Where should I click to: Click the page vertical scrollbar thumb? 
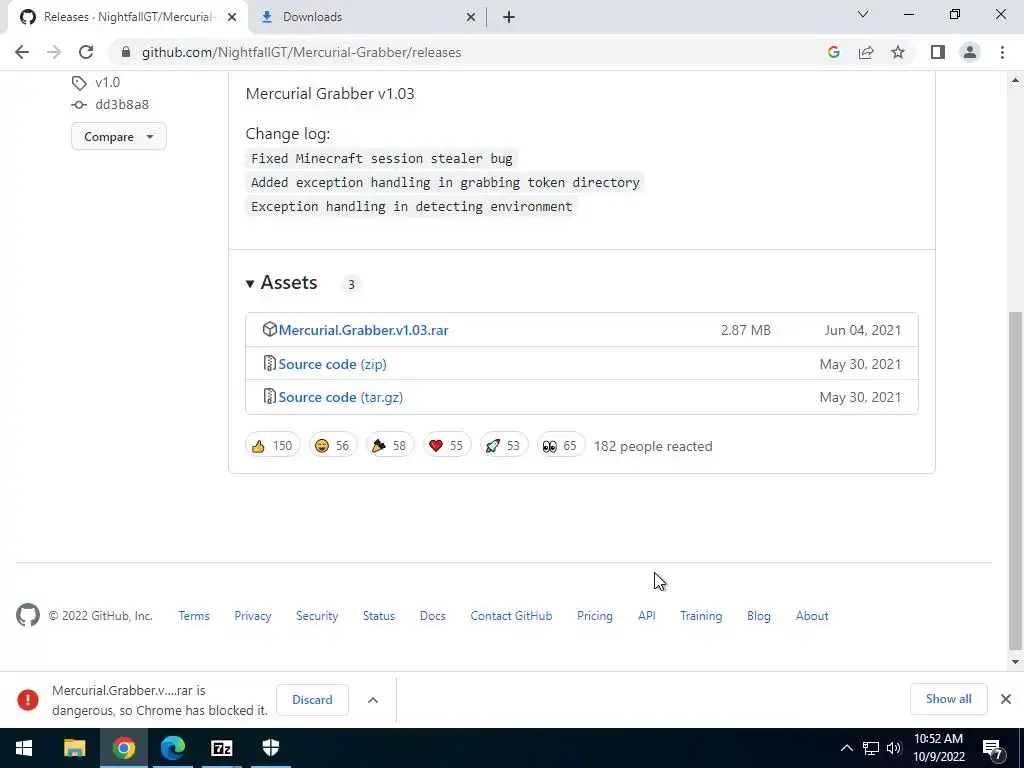coord(1014,481)
